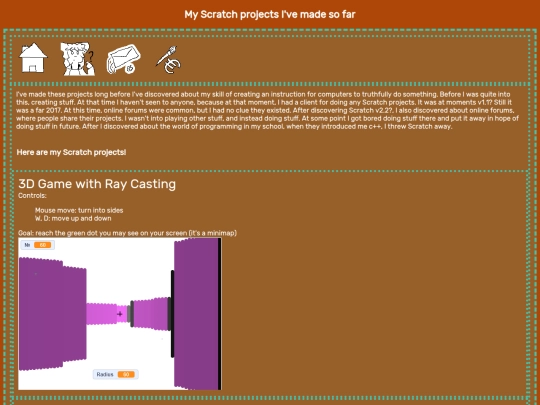Open the home page house icon
Viewport: 540px width, 405px height.
point(33,58)
